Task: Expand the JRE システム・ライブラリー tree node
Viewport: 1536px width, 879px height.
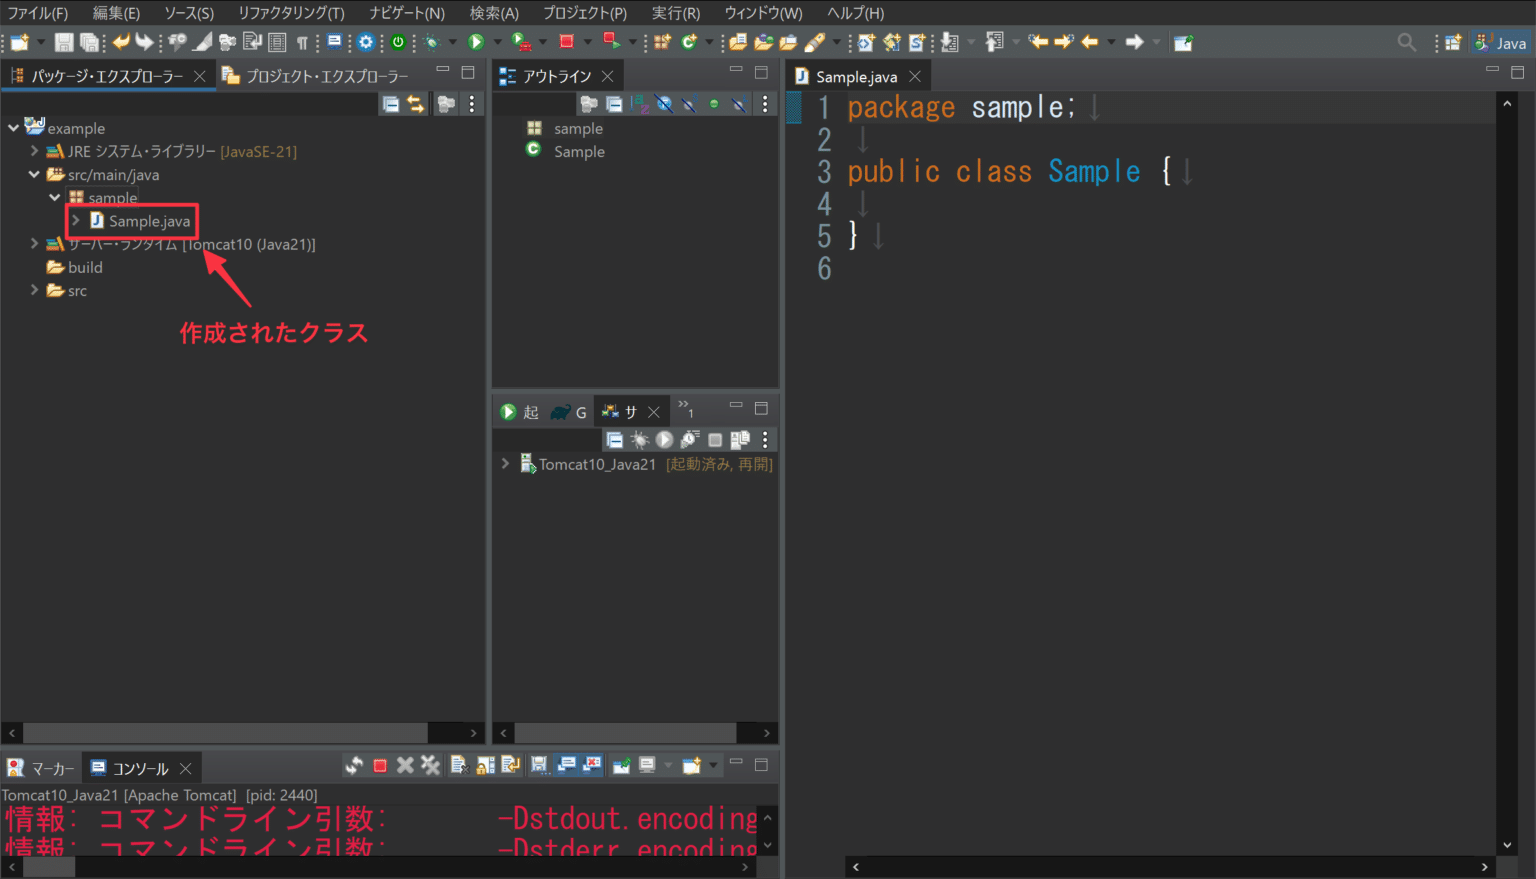Action: 34,151
